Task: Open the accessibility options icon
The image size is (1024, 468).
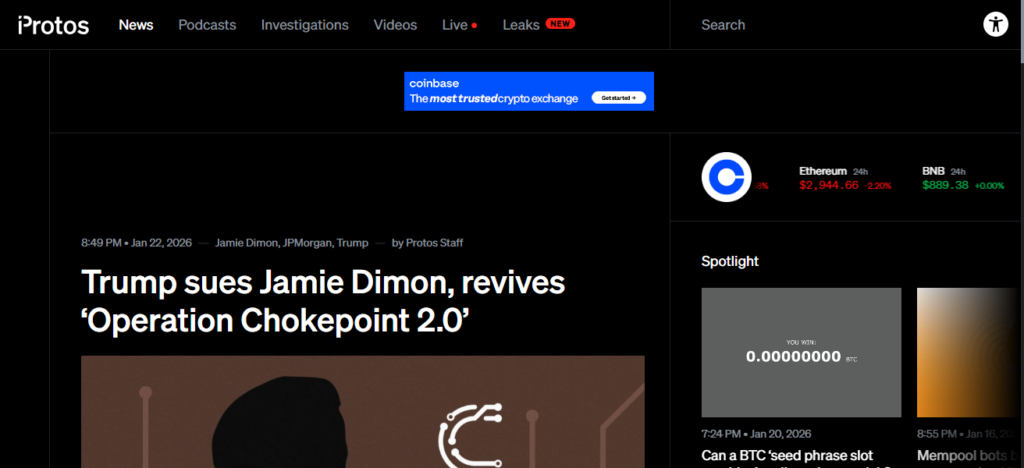Action: point(995,25)
